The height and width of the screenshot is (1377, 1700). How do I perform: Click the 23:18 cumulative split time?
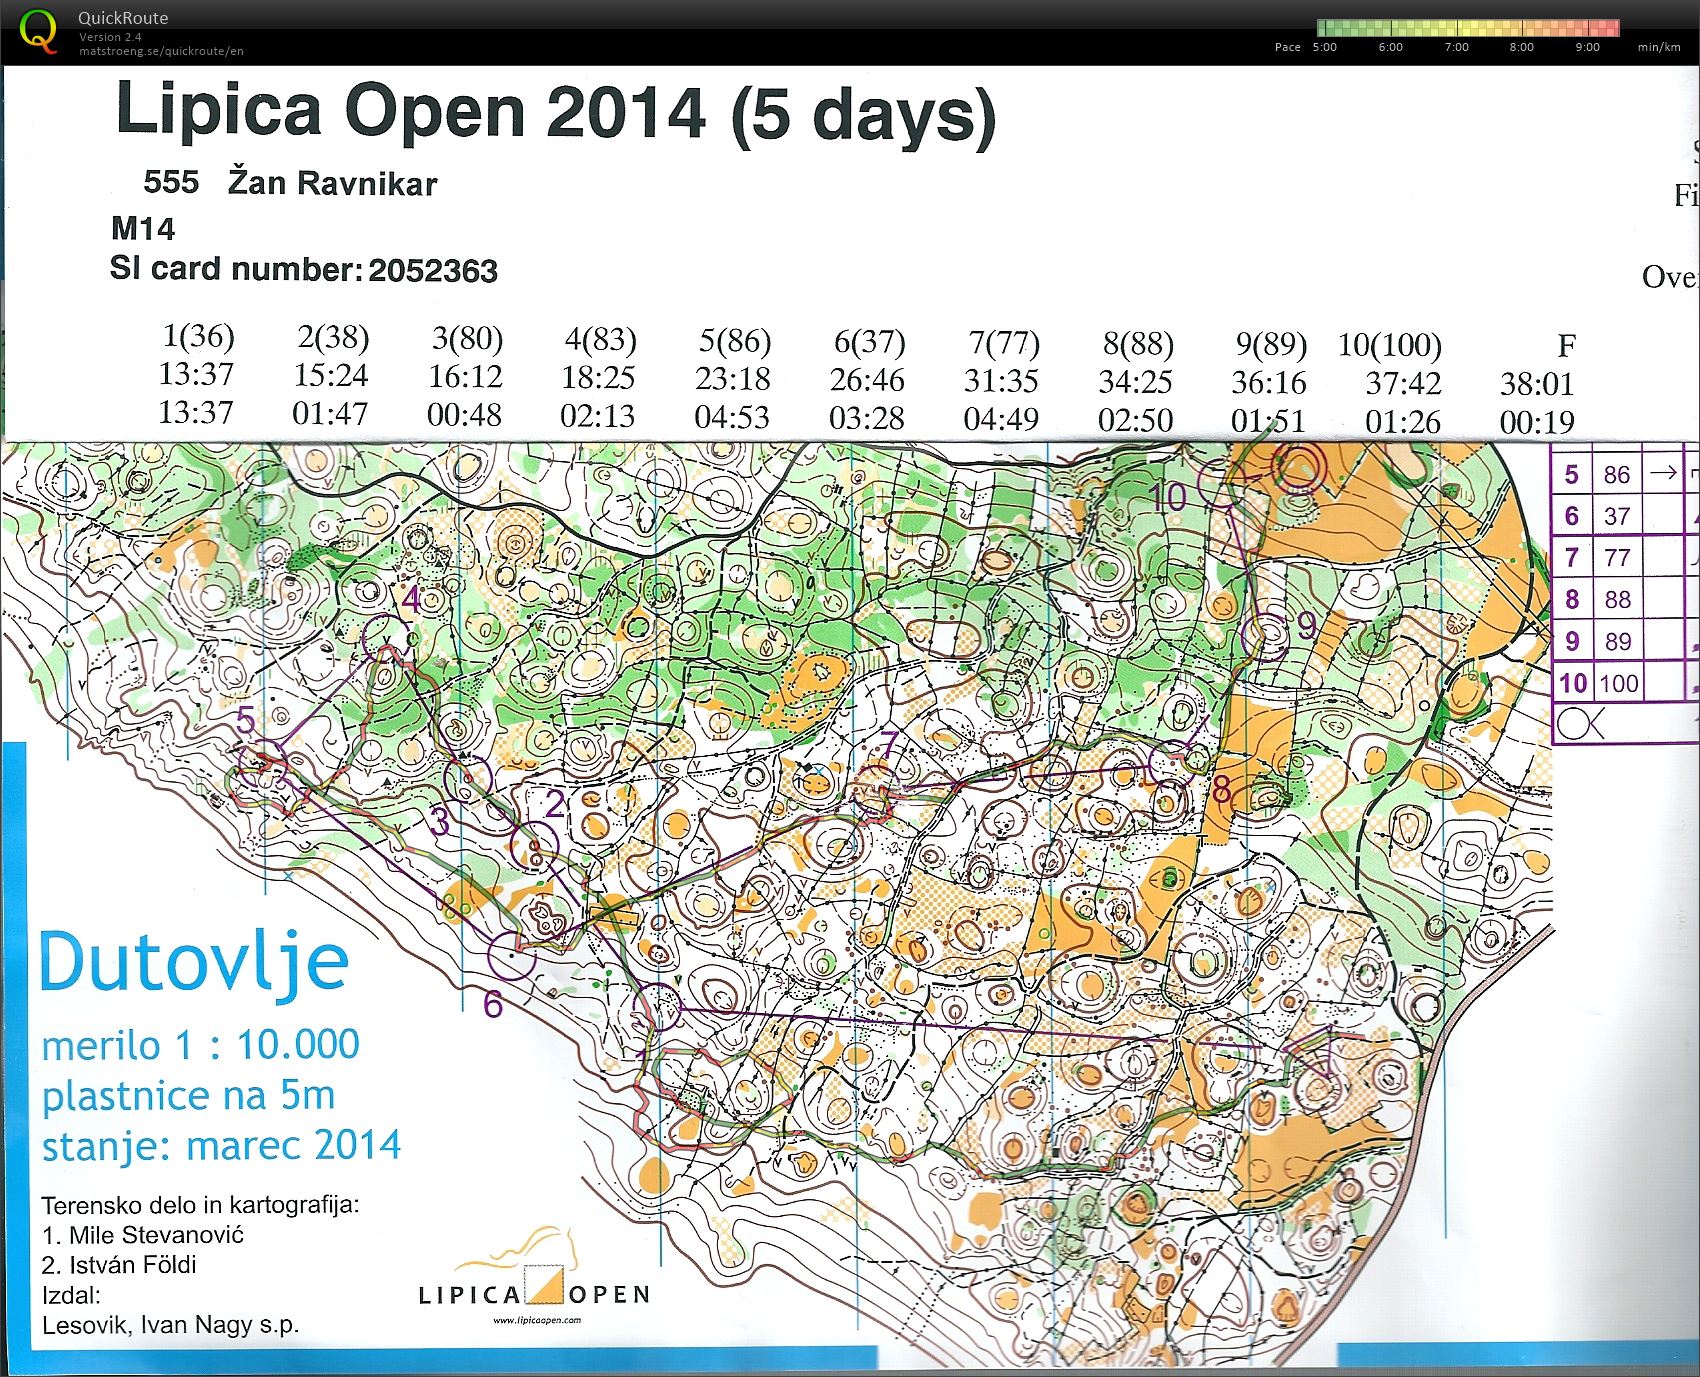pos(733,379)
